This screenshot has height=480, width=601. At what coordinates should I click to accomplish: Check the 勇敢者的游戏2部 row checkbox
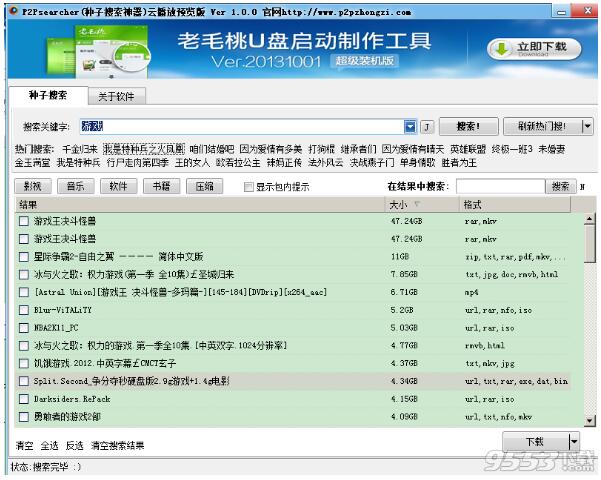pos(24,417)
